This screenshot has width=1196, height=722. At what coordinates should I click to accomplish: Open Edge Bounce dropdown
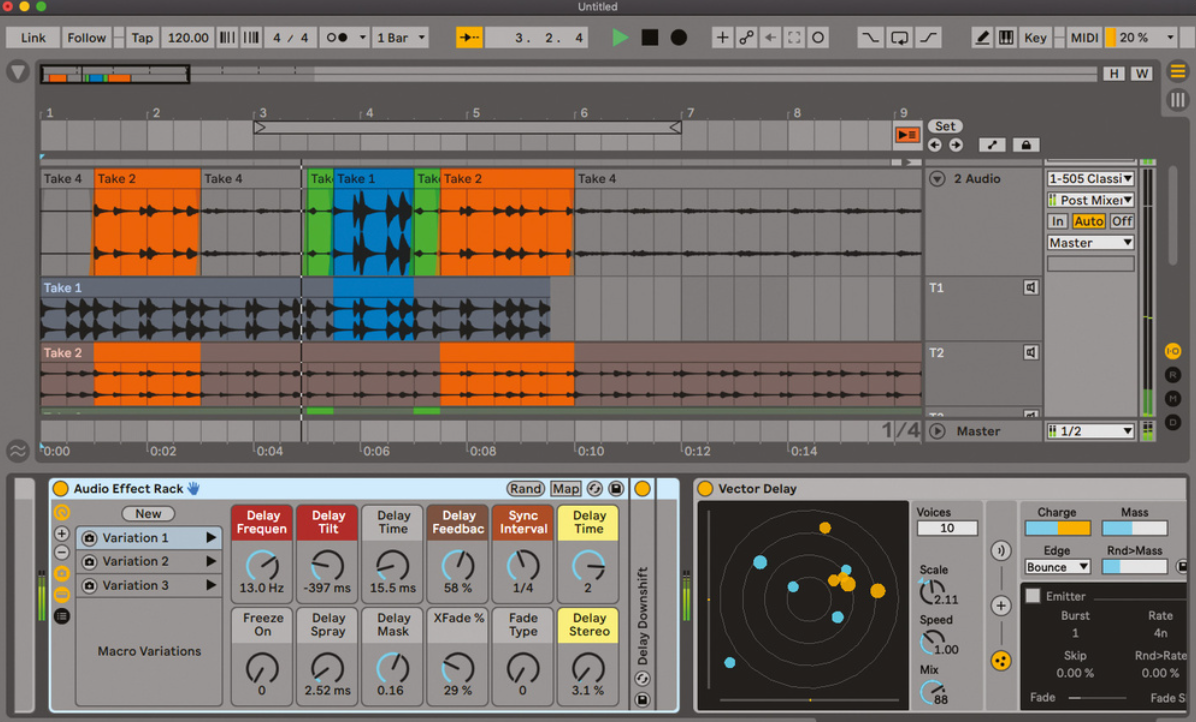[1057, 567]
